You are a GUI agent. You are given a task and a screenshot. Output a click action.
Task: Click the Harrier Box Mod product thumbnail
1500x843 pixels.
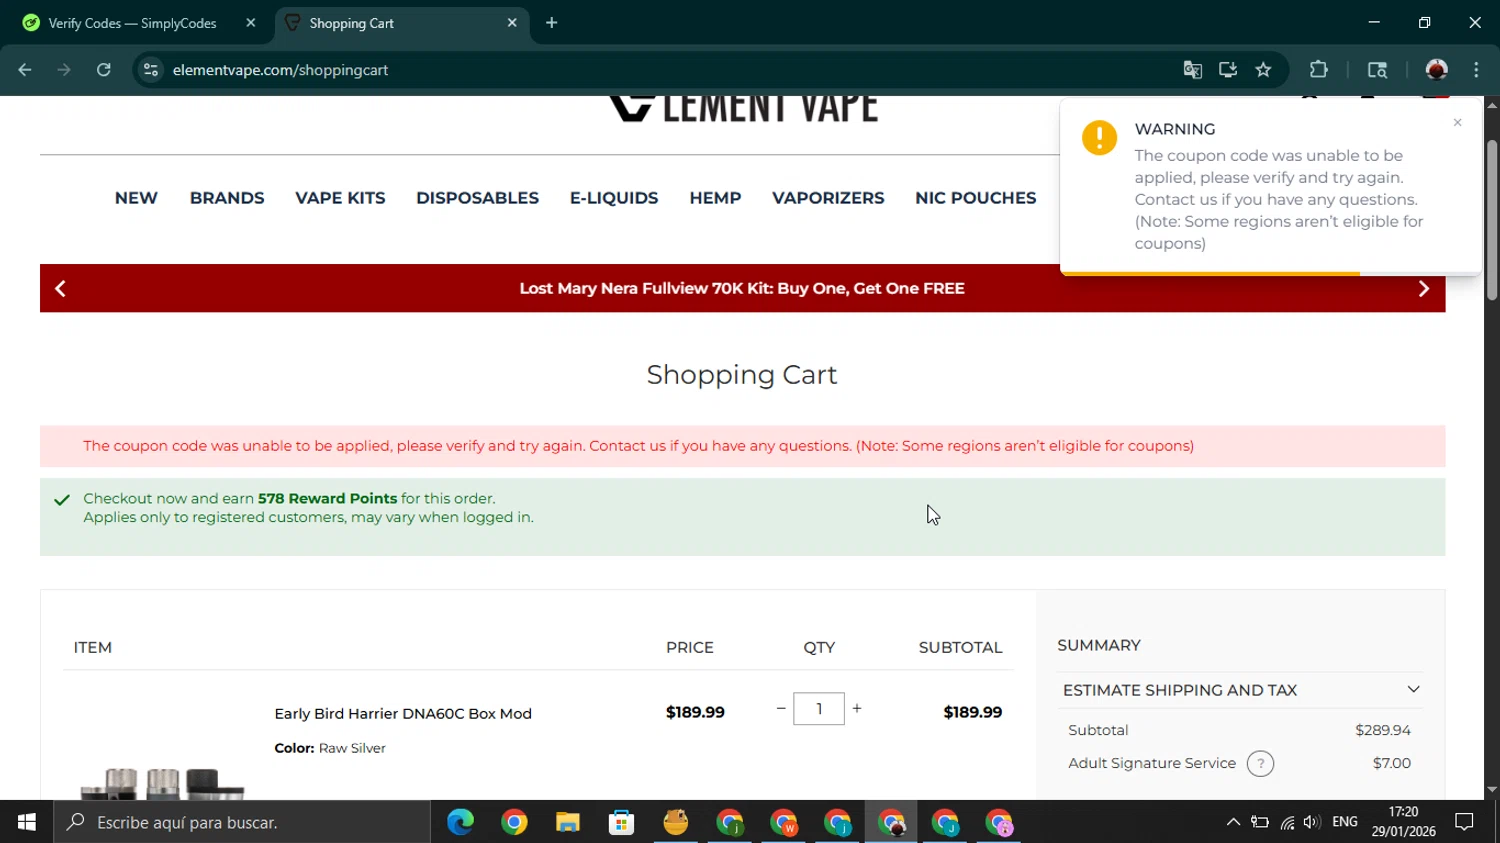162,783
